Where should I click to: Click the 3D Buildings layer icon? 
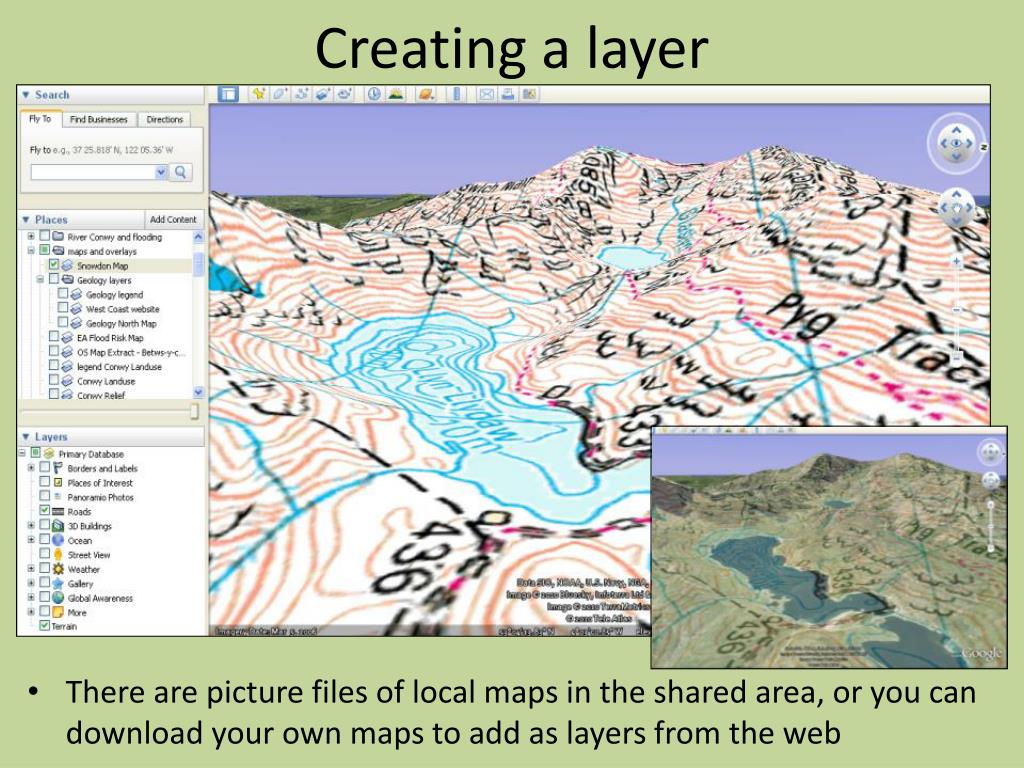coord(58,526)
